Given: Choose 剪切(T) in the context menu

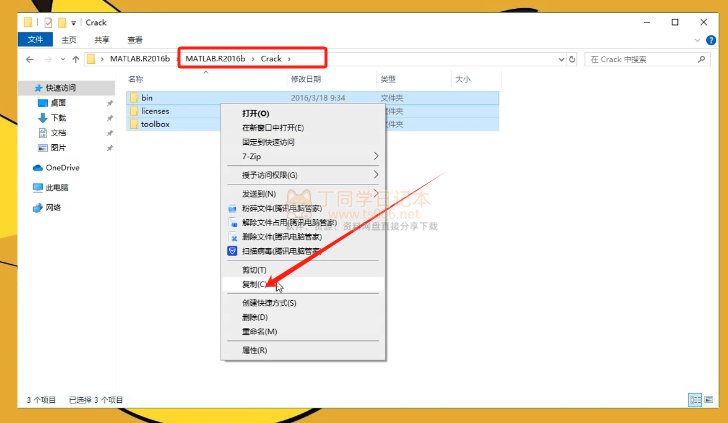Looking at the screenshot, I should [x=303, y=270].
